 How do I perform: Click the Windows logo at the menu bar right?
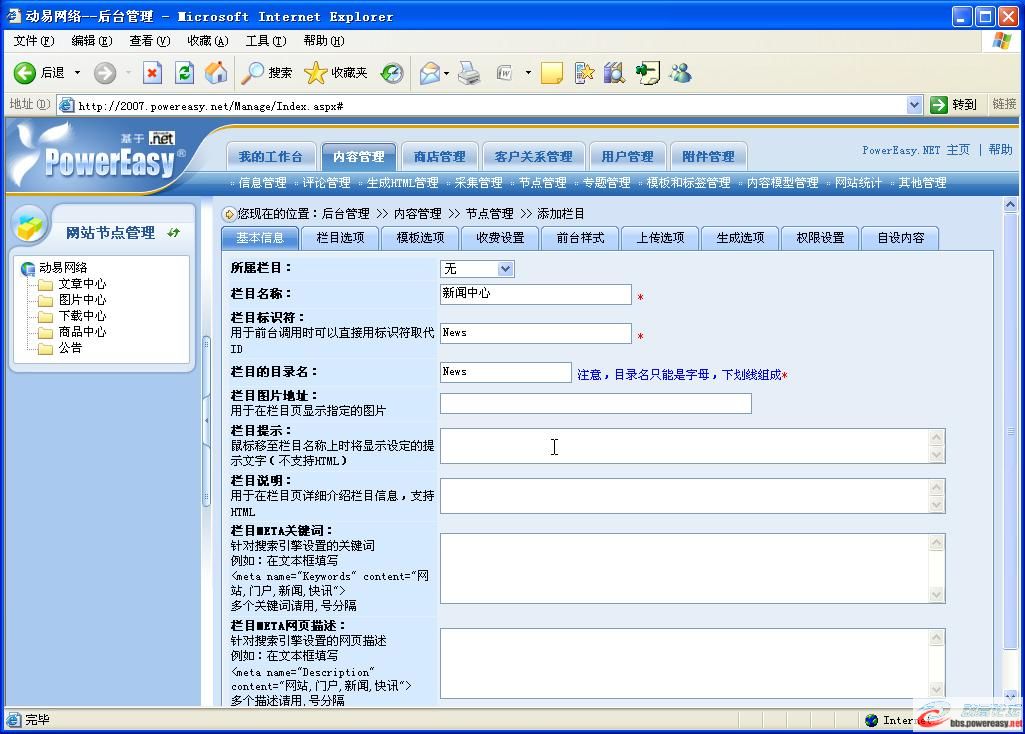point(1004,40)
